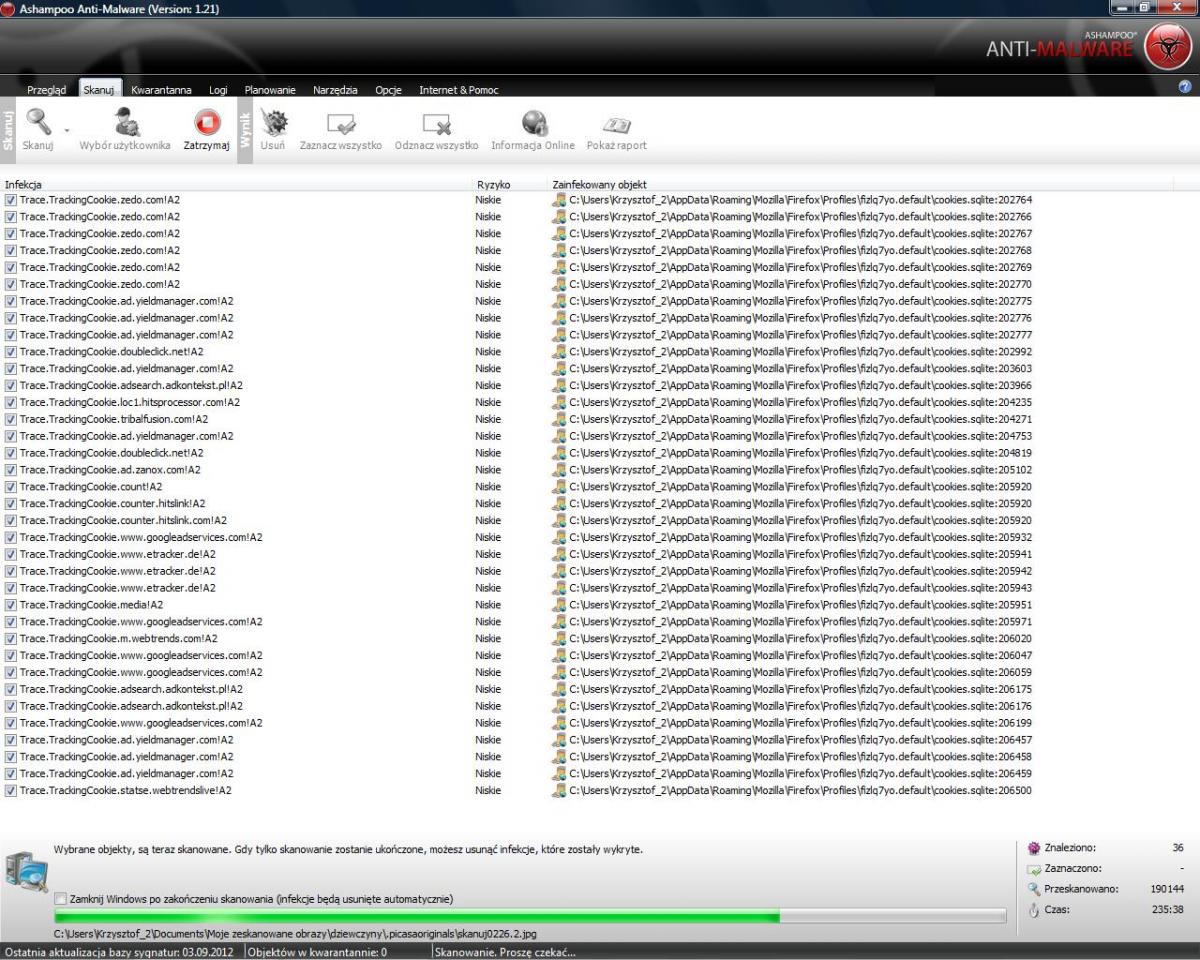Sort by the Infekcja column header
This screenshot has height=960, width=1200.
click(237, 185)
